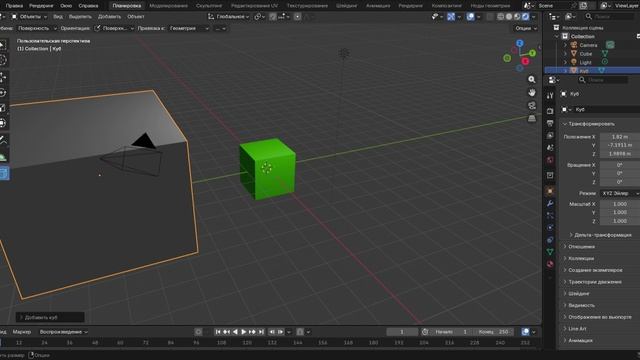Switch to the Скульптинг workspace tab

(x=209, y=6)
